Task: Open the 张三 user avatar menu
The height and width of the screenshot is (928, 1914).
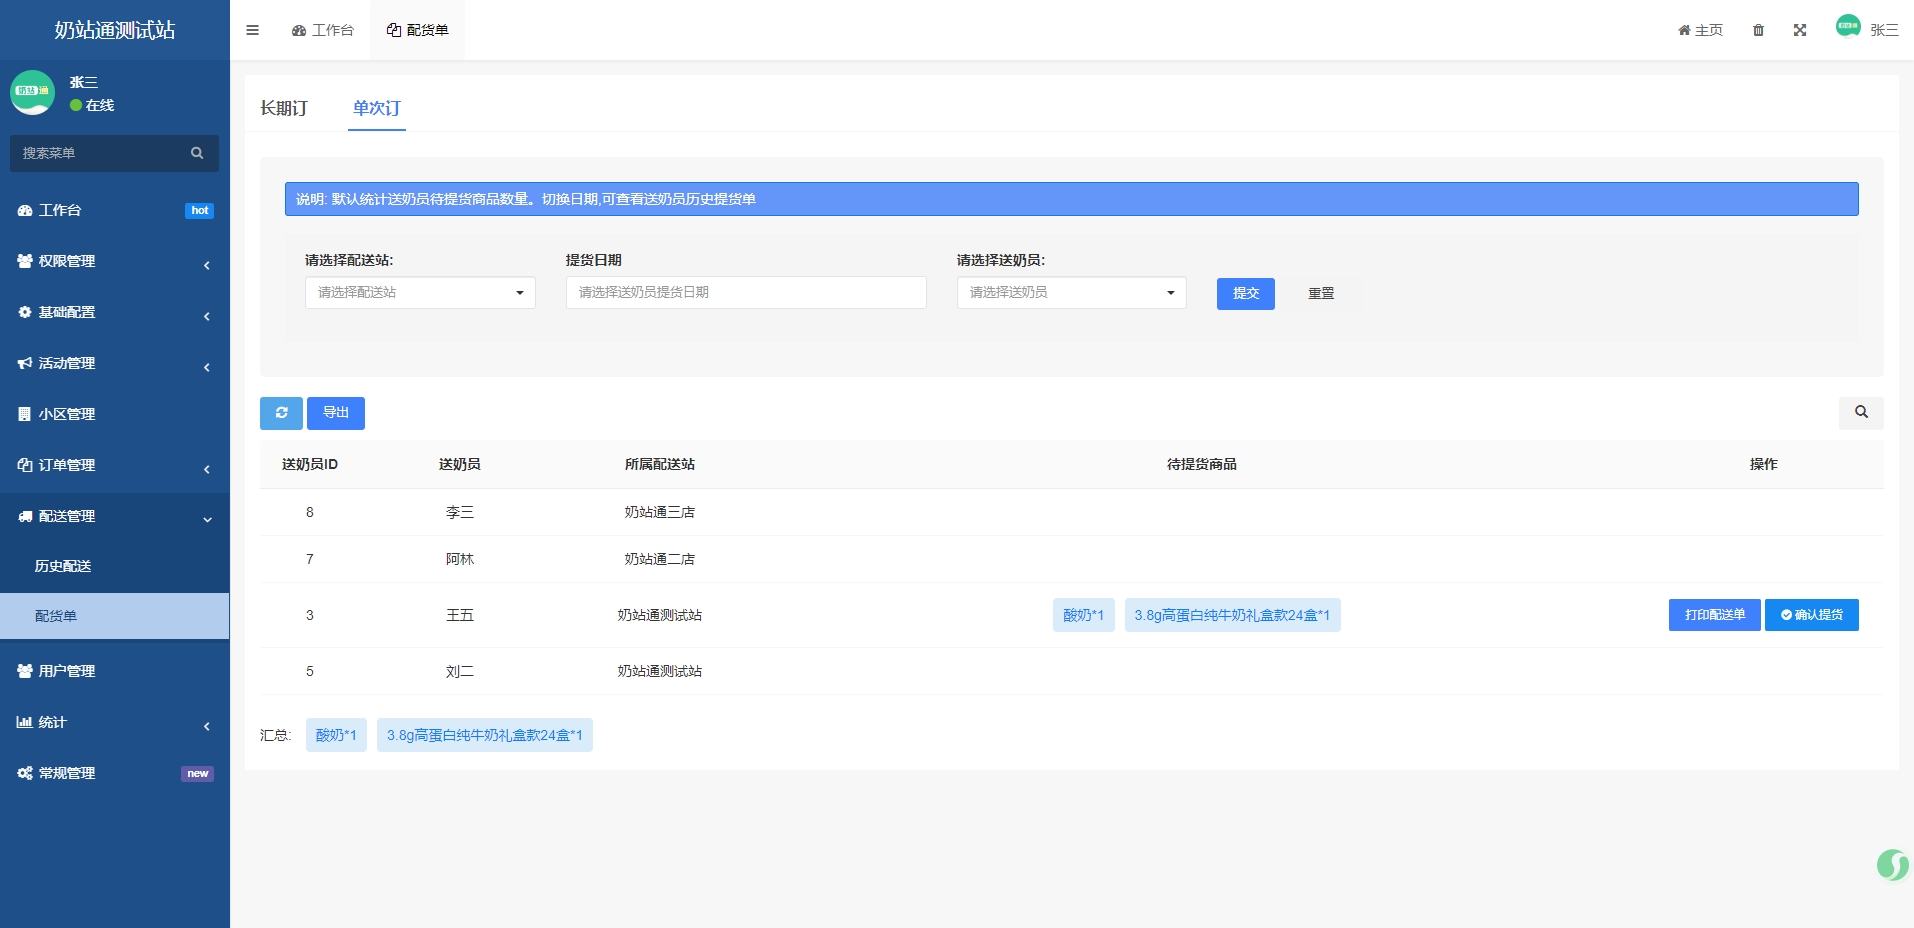Action: coord(1866,29)
